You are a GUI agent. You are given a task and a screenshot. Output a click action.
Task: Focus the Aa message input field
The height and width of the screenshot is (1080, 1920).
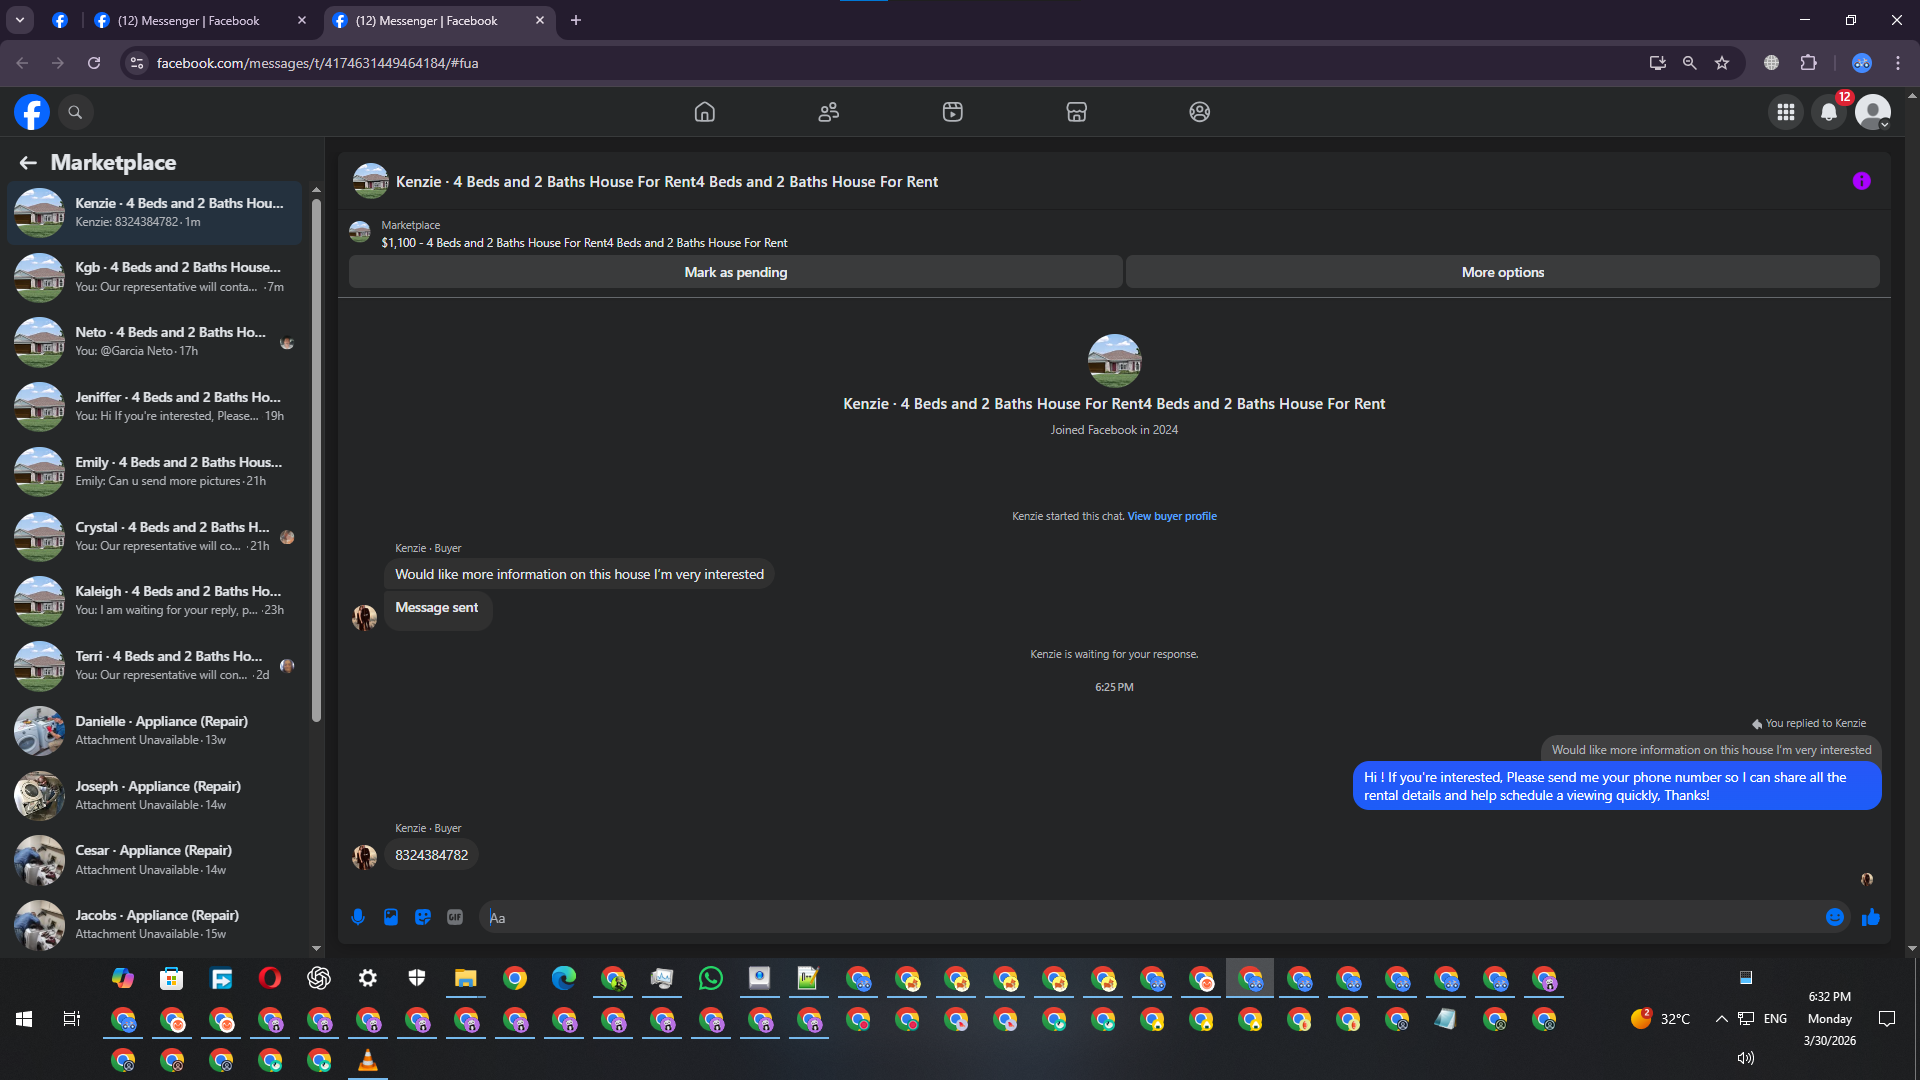point(1150,917)
